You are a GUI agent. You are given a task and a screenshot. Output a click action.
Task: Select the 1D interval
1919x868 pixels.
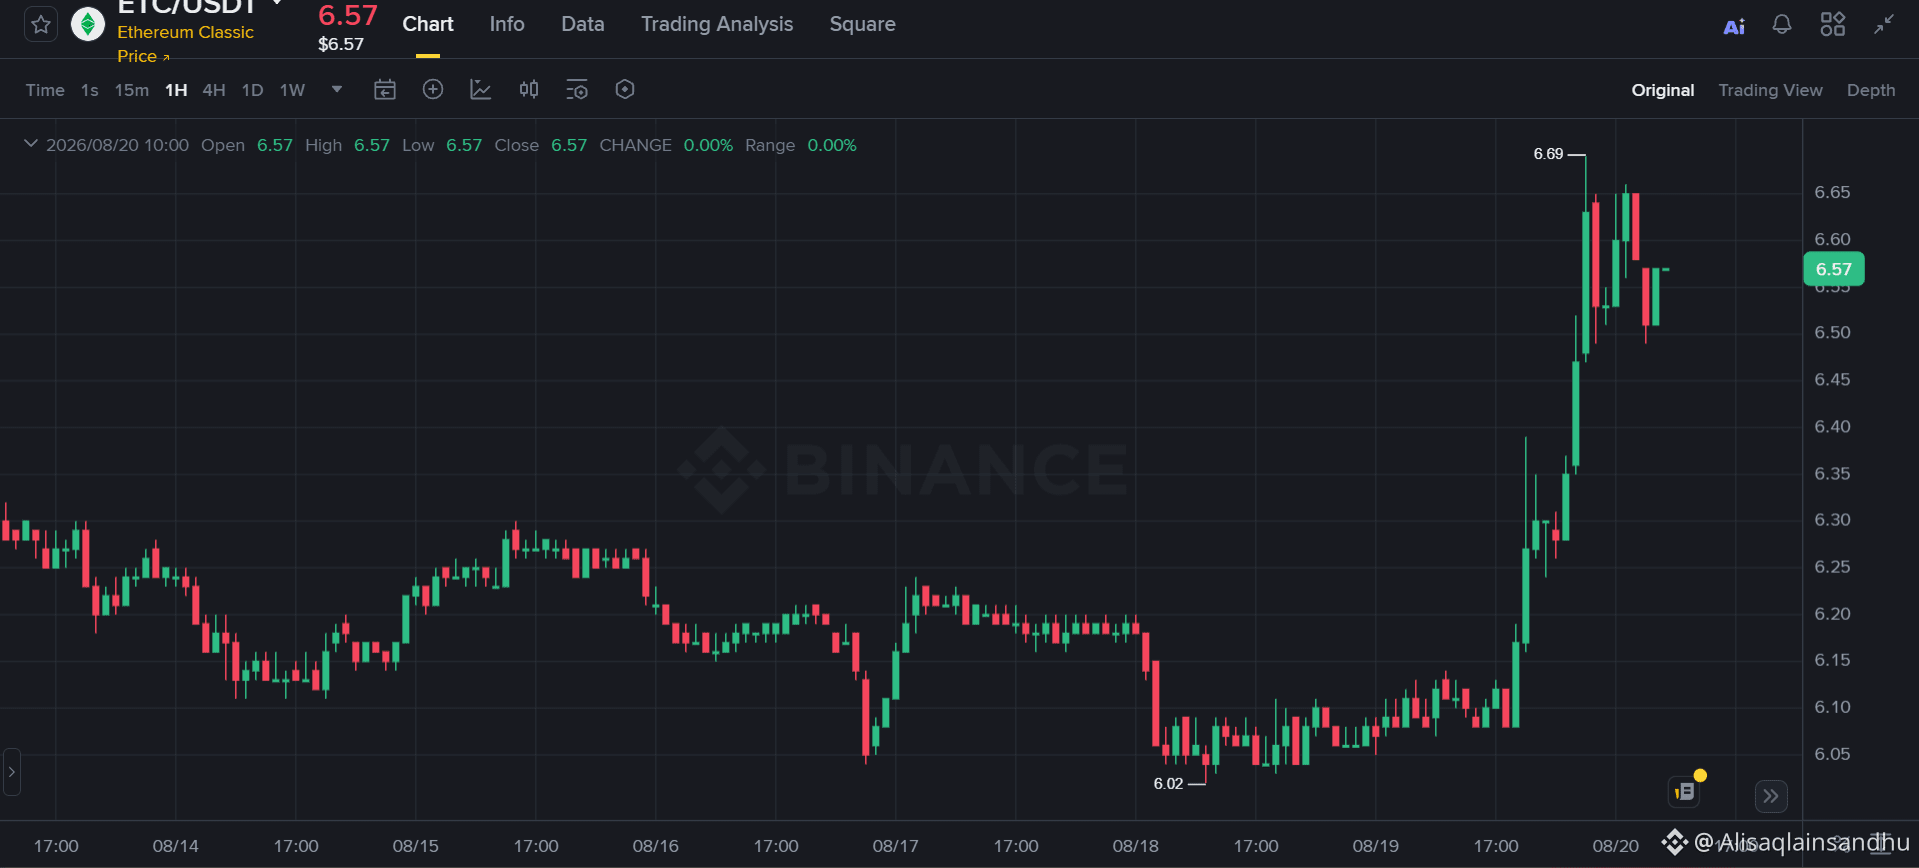pyautogui.click(x=253, y=90)
